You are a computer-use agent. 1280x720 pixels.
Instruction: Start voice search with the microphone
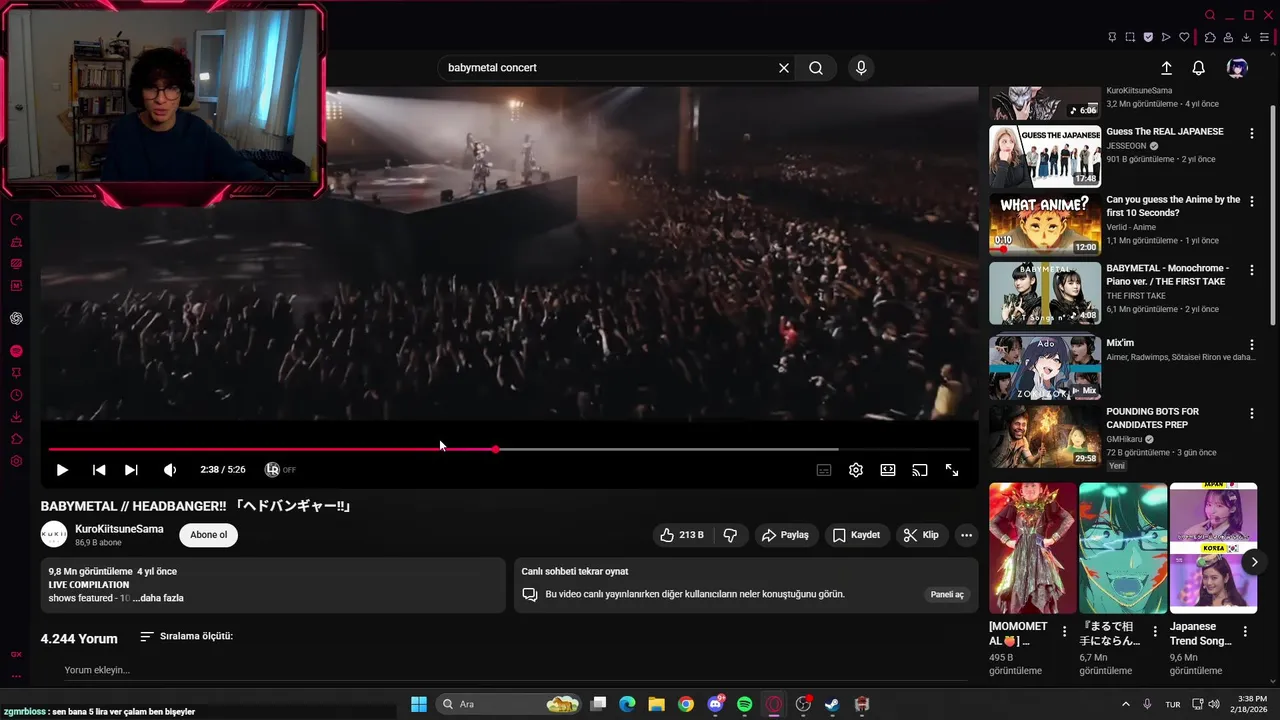click(x=861, y=68)
